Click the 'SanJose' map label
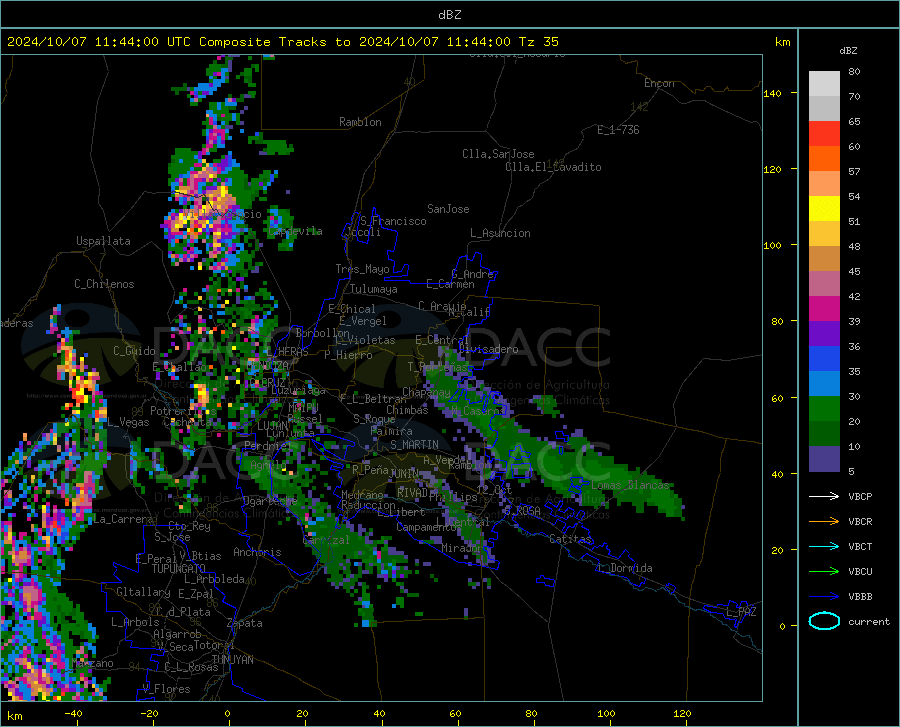 click(x=448, y=209)
